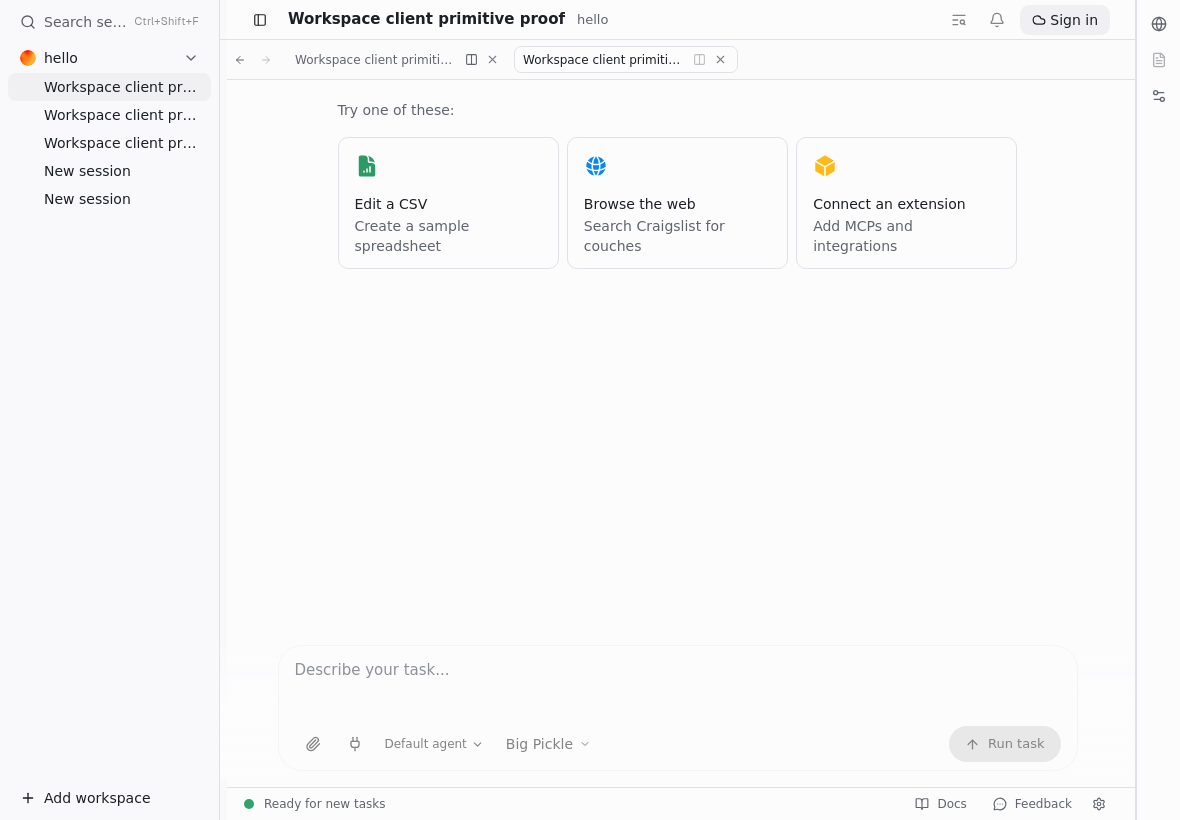Viewport: 1180px width, 820px height.
Task: Click the green CSV file icon
Action: [366, 166]
